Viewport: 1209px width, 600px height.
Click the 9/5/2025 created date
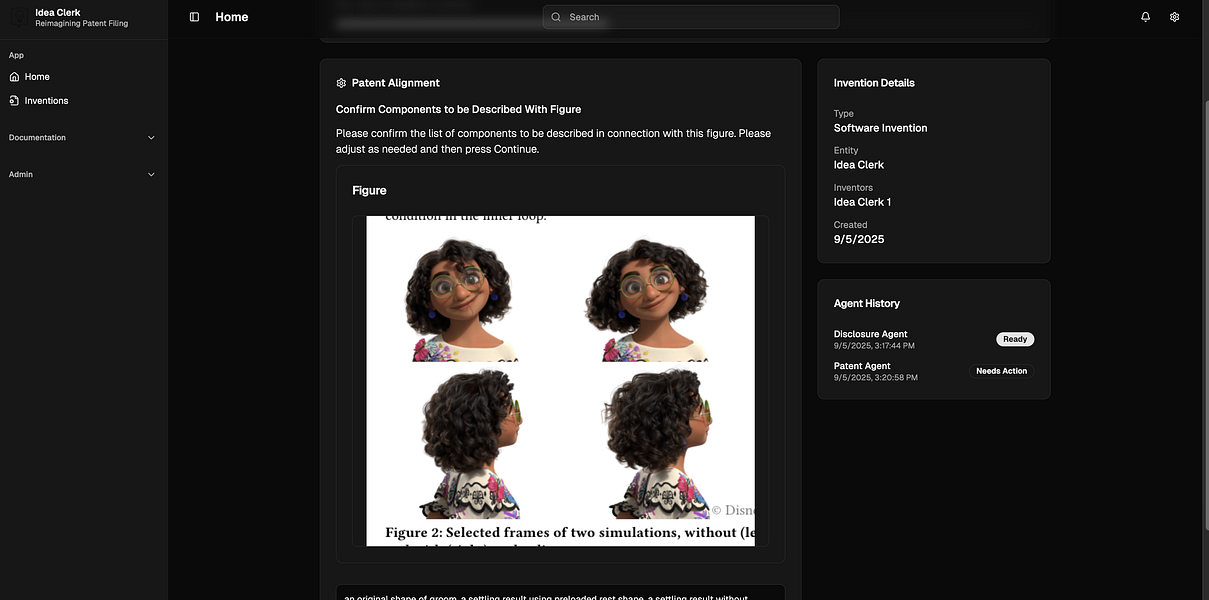coord(859,239)
